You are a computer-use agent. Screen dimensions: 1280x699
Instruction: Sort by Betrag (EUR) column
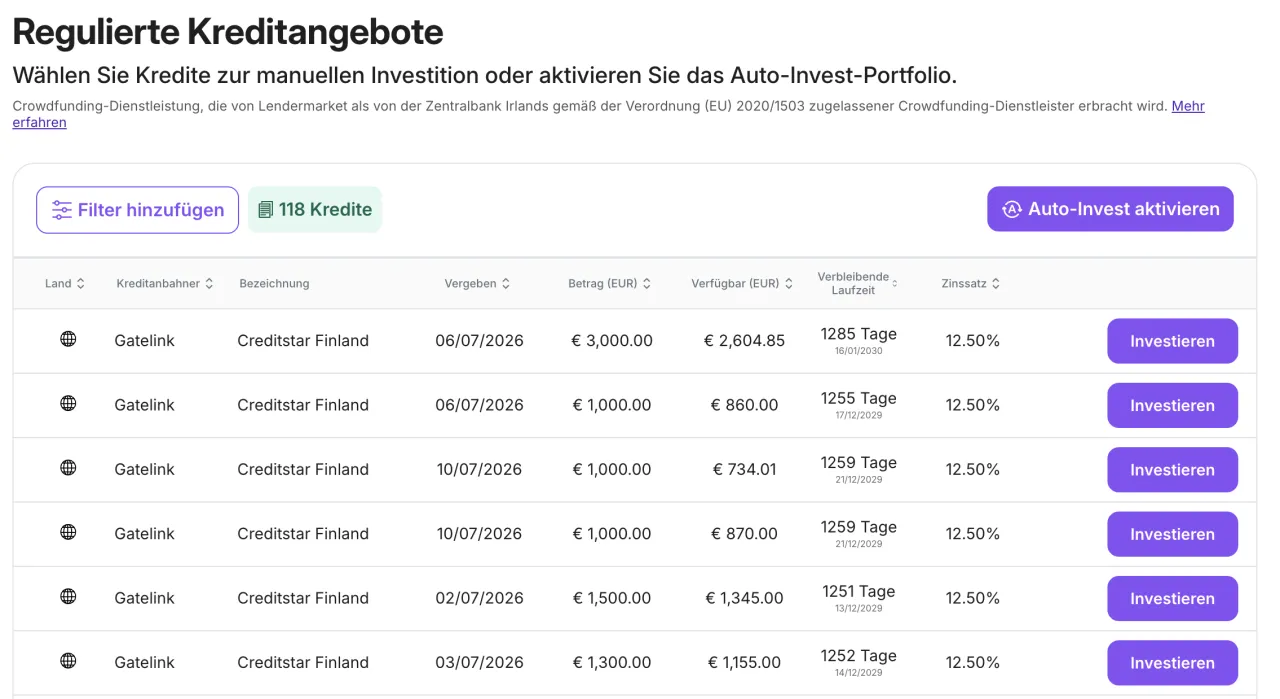[x=610, y=283]
